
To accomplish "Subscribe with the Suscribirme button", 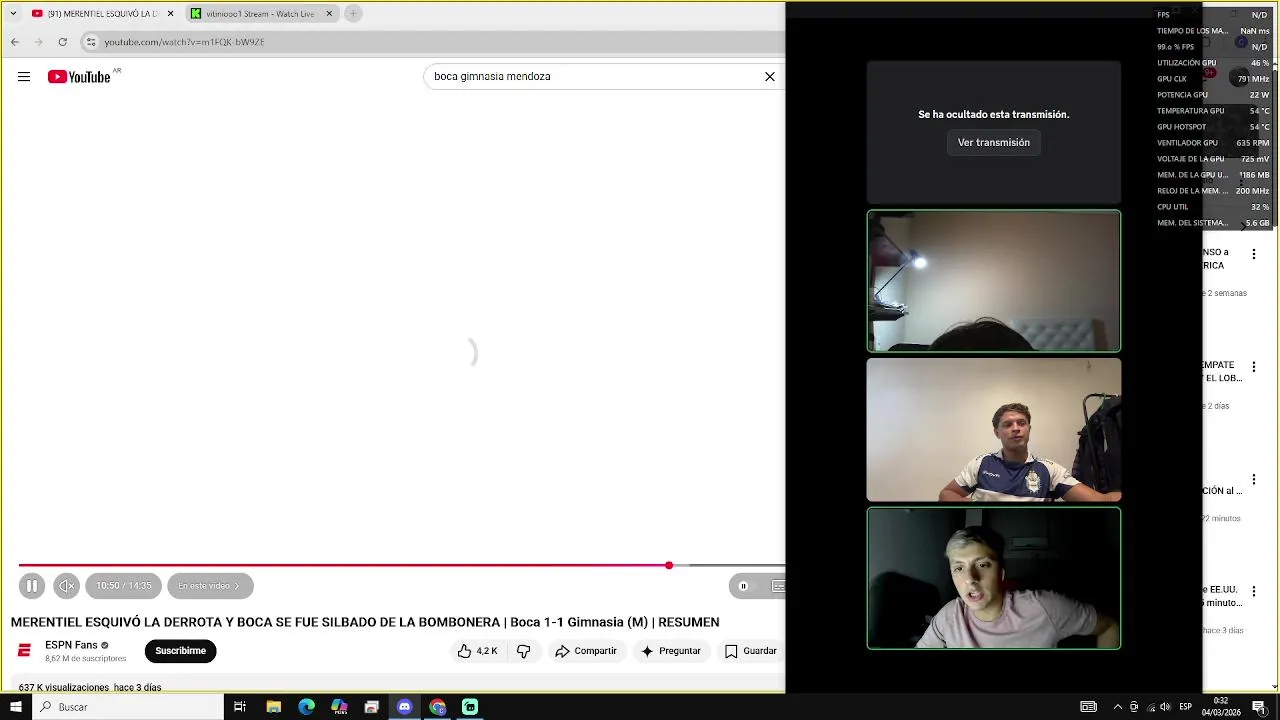I will coord(180,651).
